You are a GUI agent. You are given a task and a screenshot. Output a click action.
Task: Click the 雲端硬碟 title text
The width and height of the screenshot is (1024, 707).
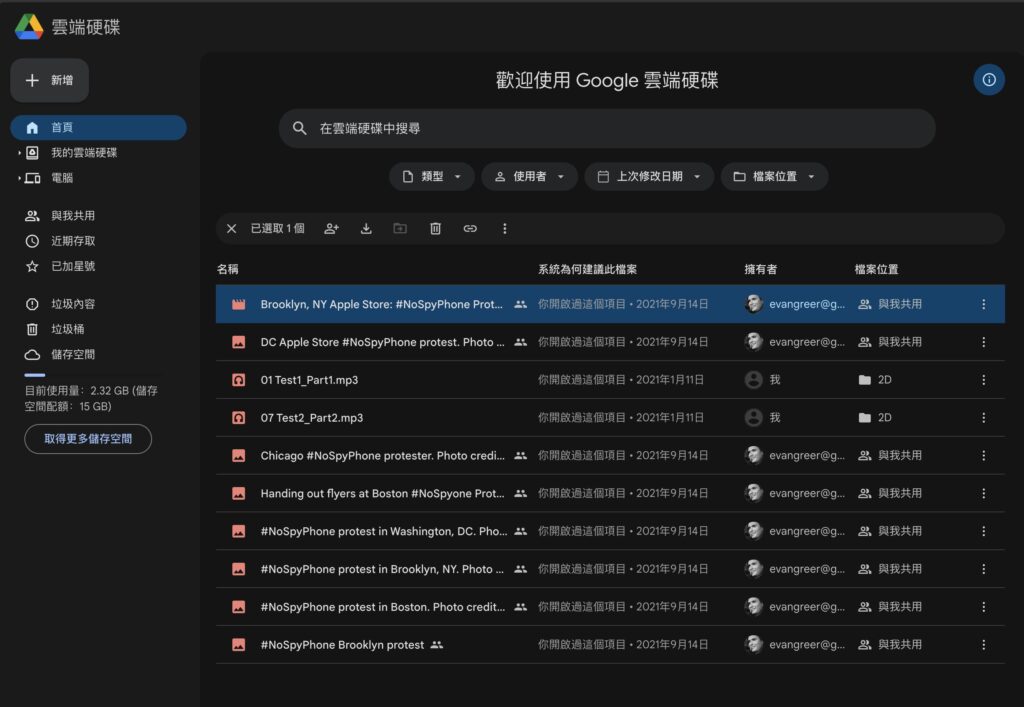(x=86, y=27)
